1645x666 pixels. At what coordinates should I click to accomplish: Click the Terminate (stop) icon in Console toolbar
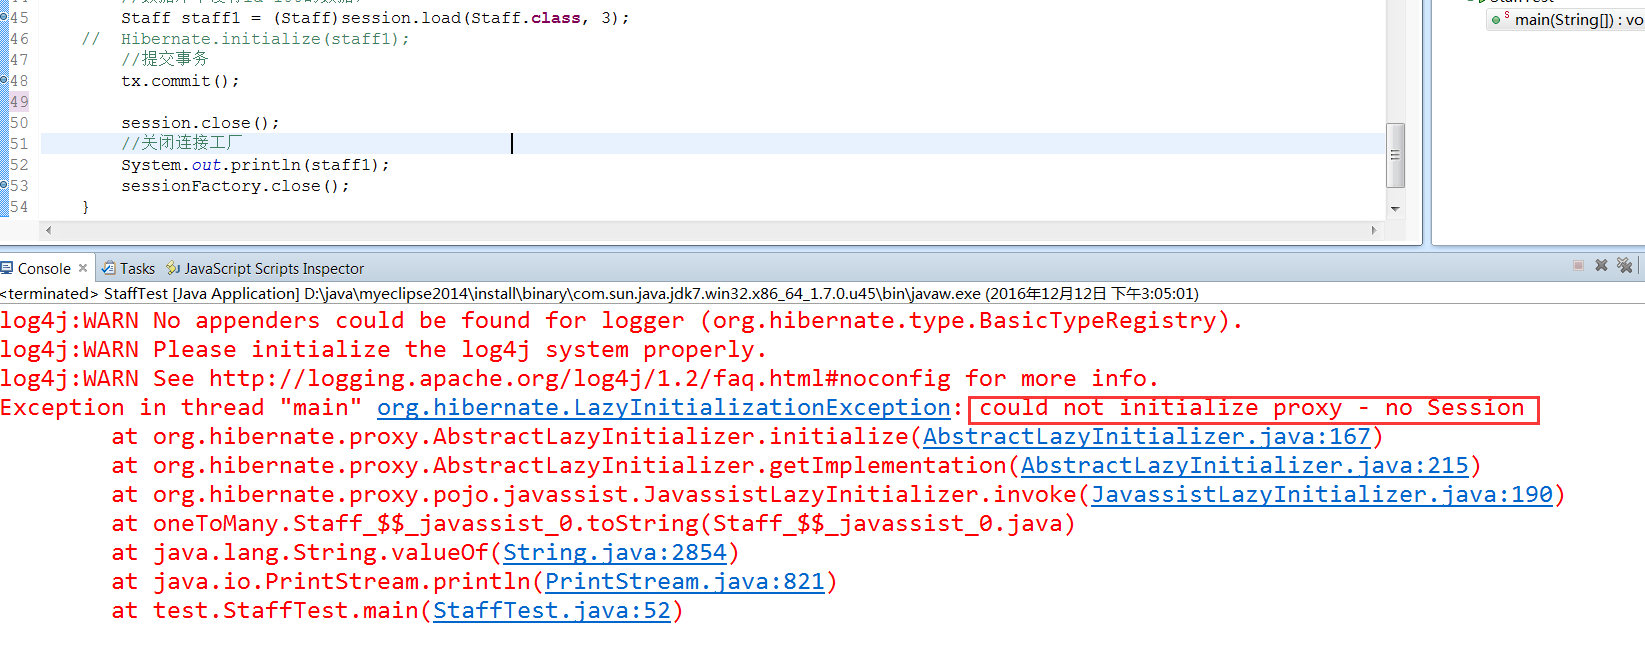[x=1578, y=266]
